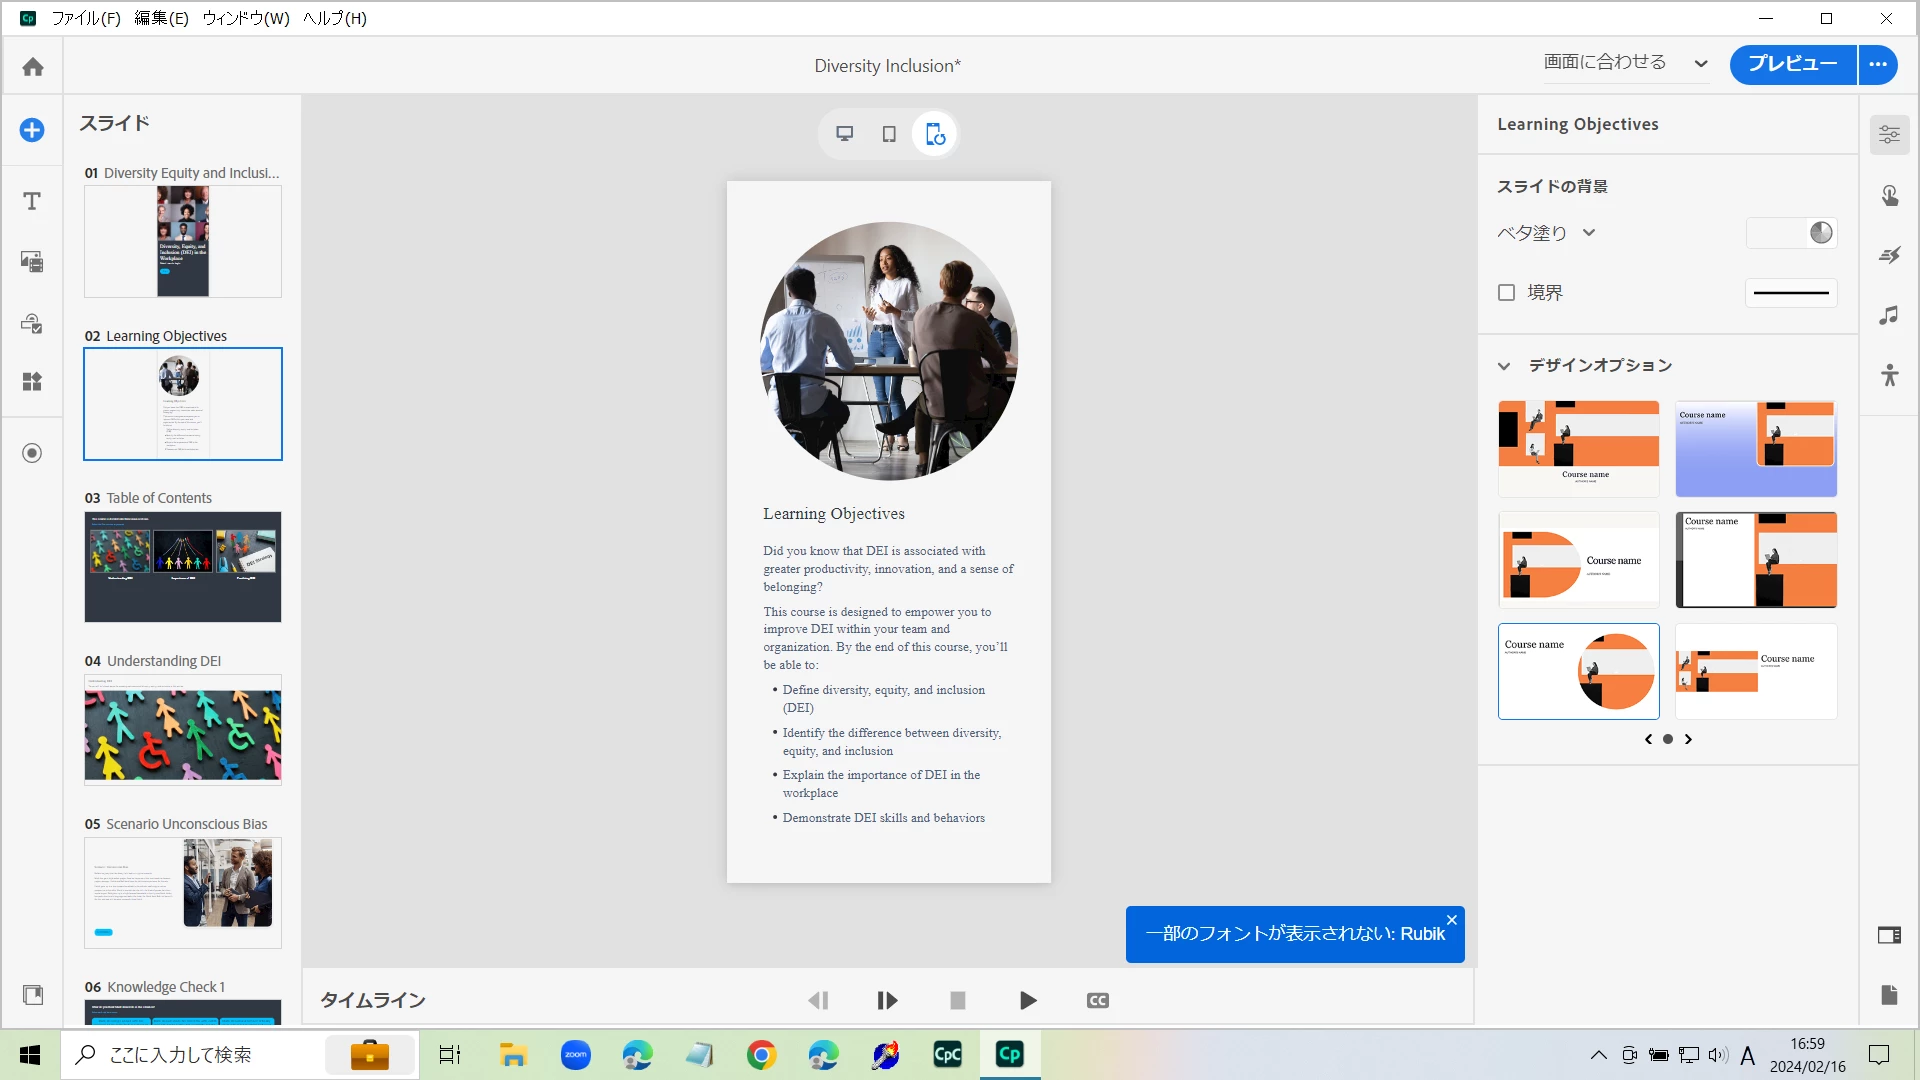
Task: Close the Rubik font warning notification
Action: pyautogui.click(x=1451, y=920)
